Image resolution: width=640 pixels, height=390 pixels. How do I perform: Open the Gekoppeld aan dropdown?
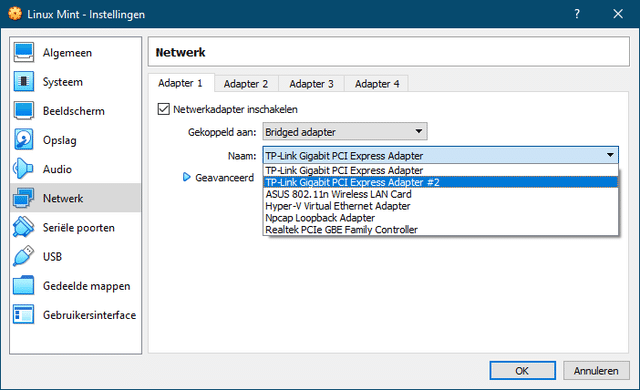[x=345, y=132]
